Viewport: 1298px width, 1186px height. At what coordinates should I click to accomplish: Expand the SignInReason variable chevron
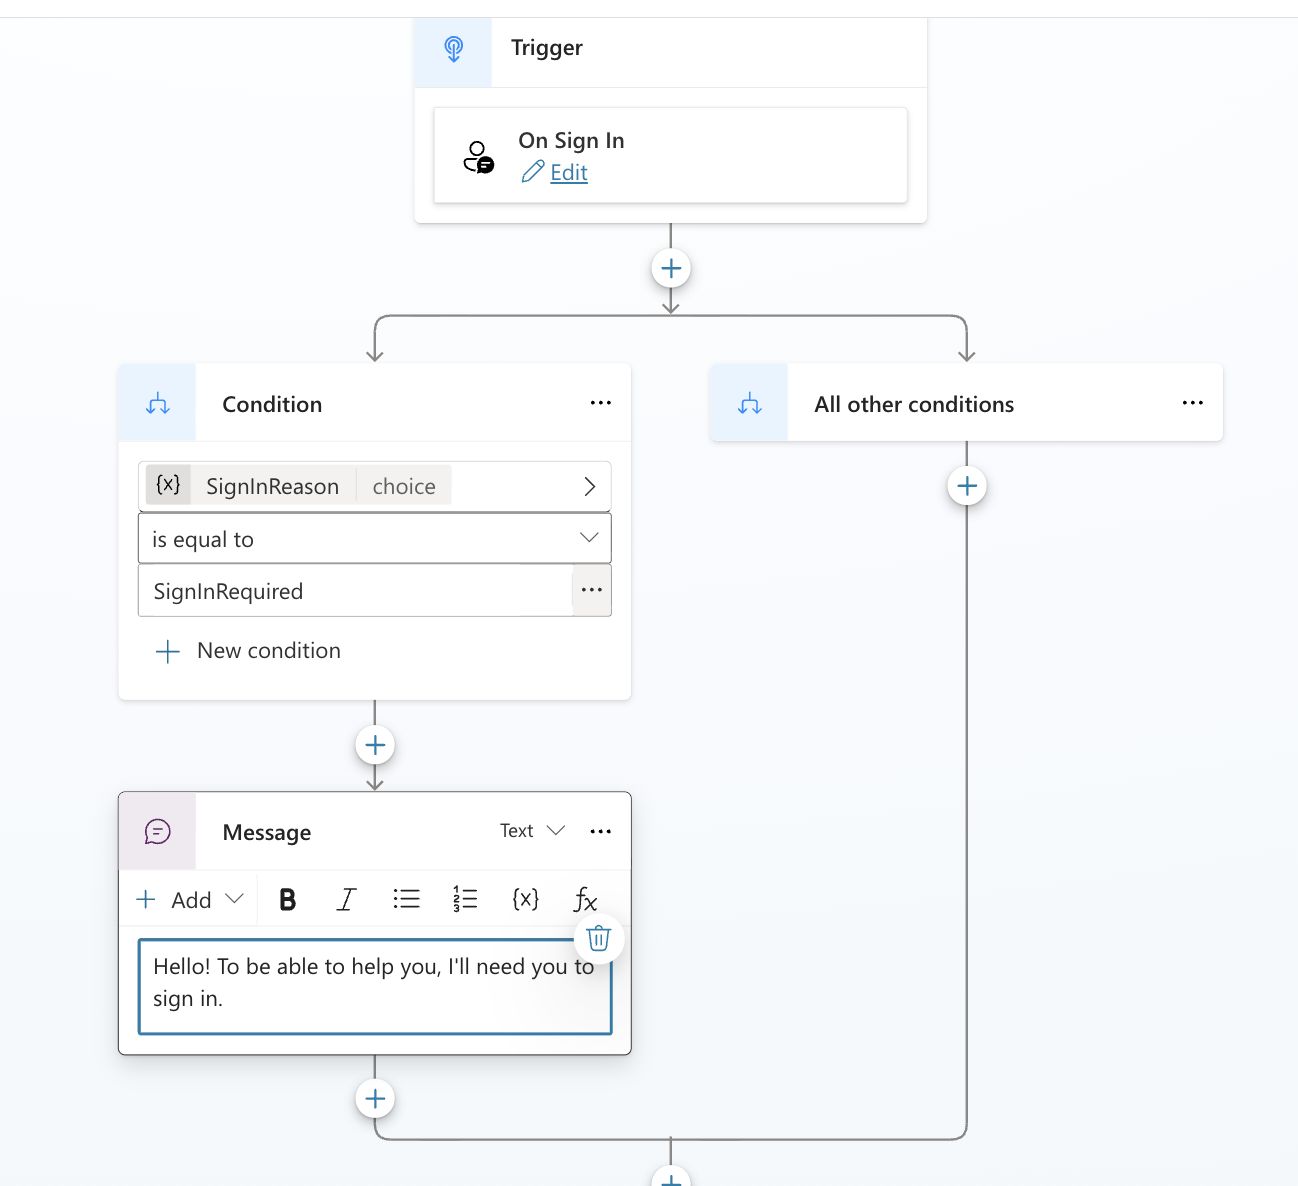tap(589, 486)
